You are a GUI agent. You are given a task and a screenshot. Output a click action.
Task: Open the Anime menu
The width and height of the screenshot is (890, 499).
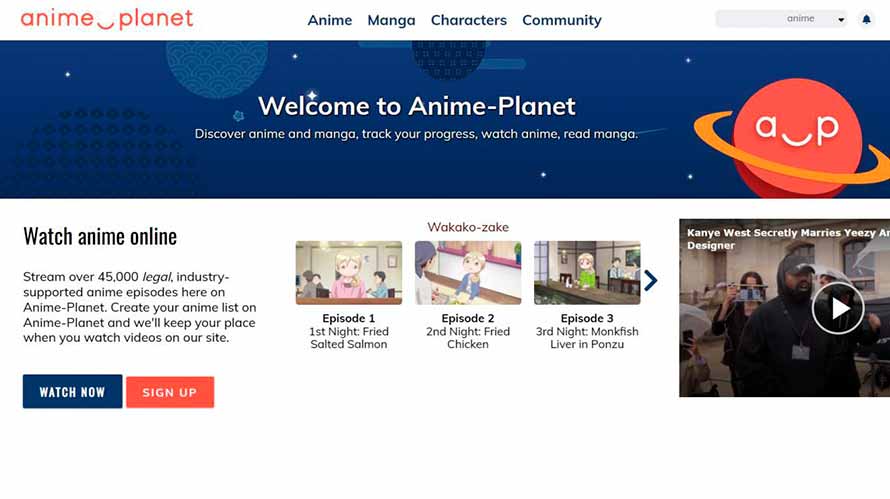329,20
